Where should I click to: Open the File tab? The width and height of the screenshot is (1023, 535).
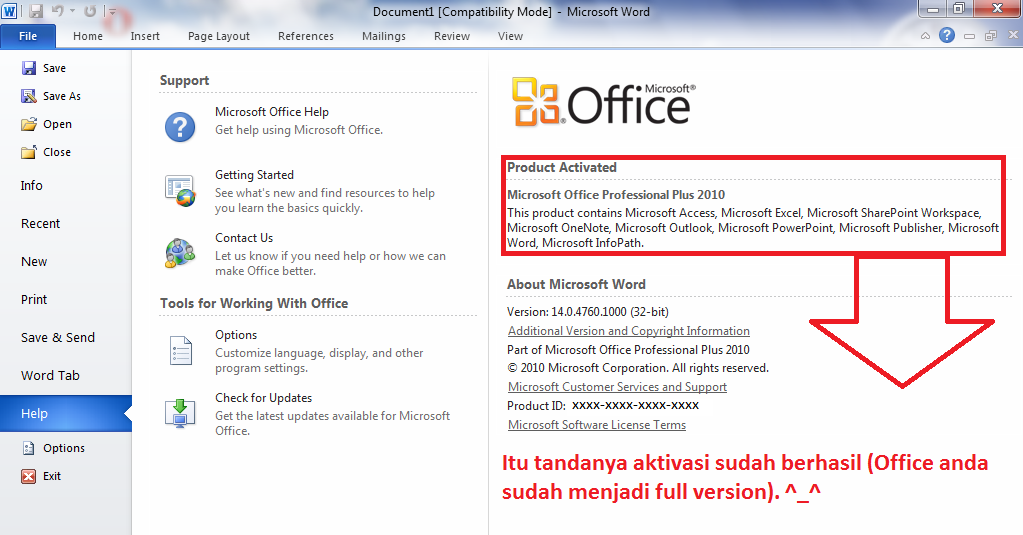[x=28, y=36]
